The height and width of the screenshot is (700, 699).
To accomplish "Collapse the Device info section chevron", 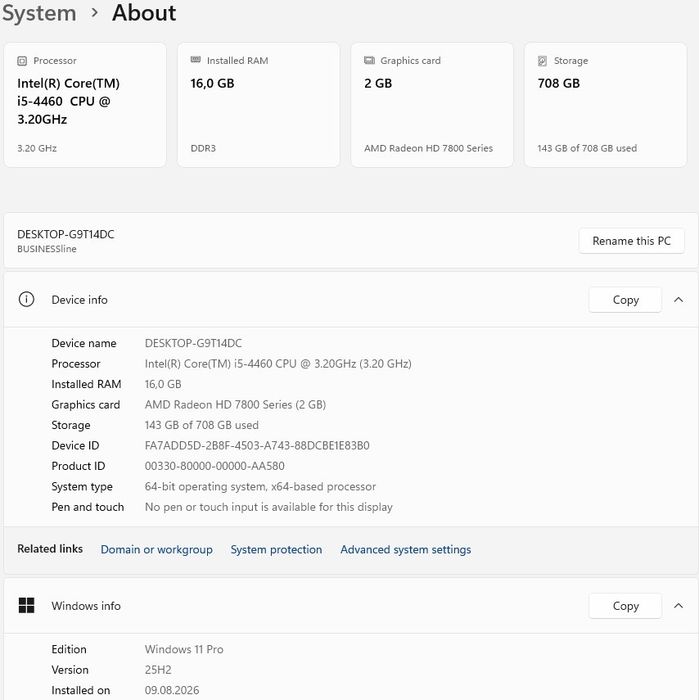I will 678,300.
